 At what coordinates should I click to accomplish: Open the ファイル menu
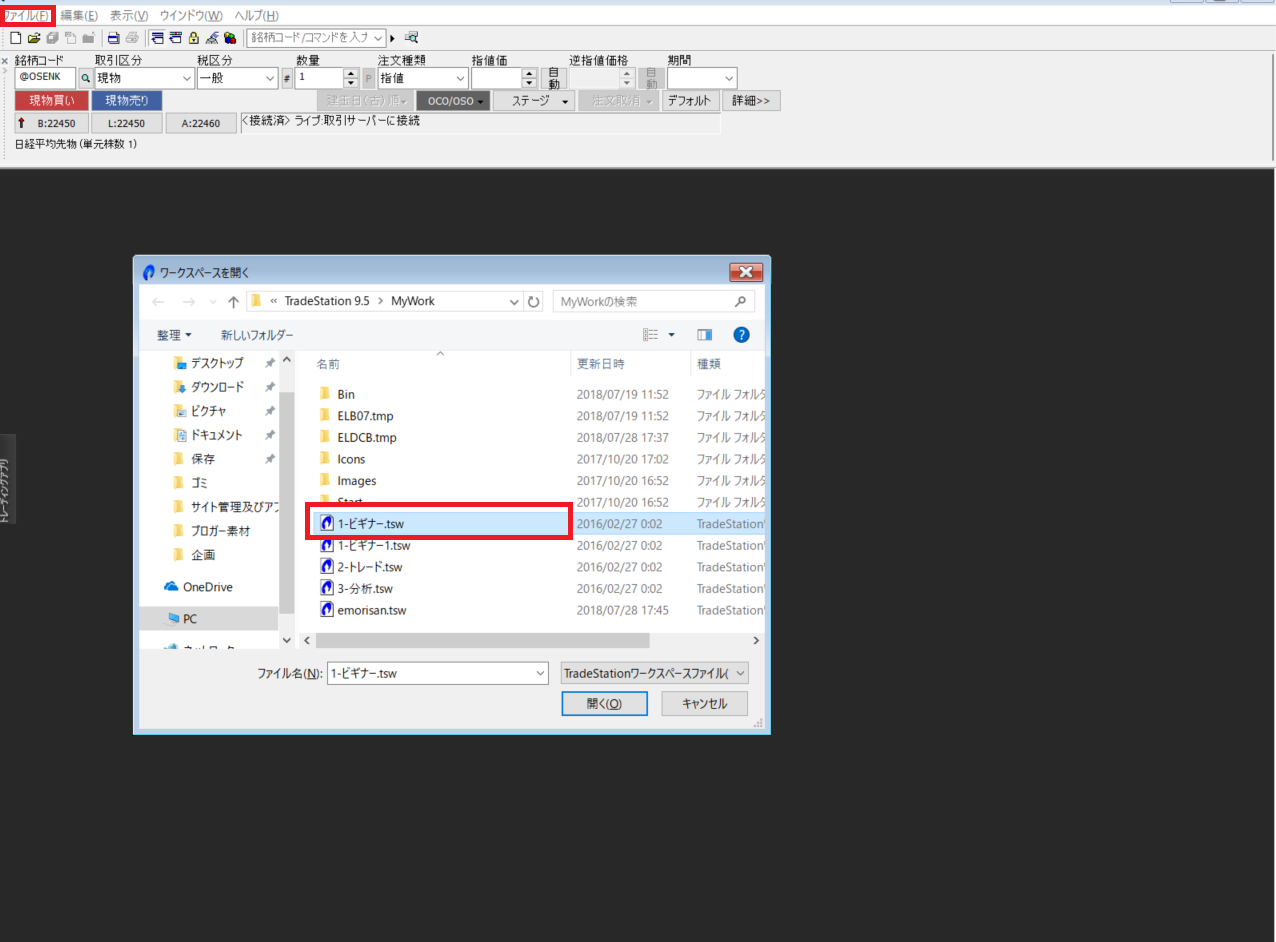pos(26,16)
